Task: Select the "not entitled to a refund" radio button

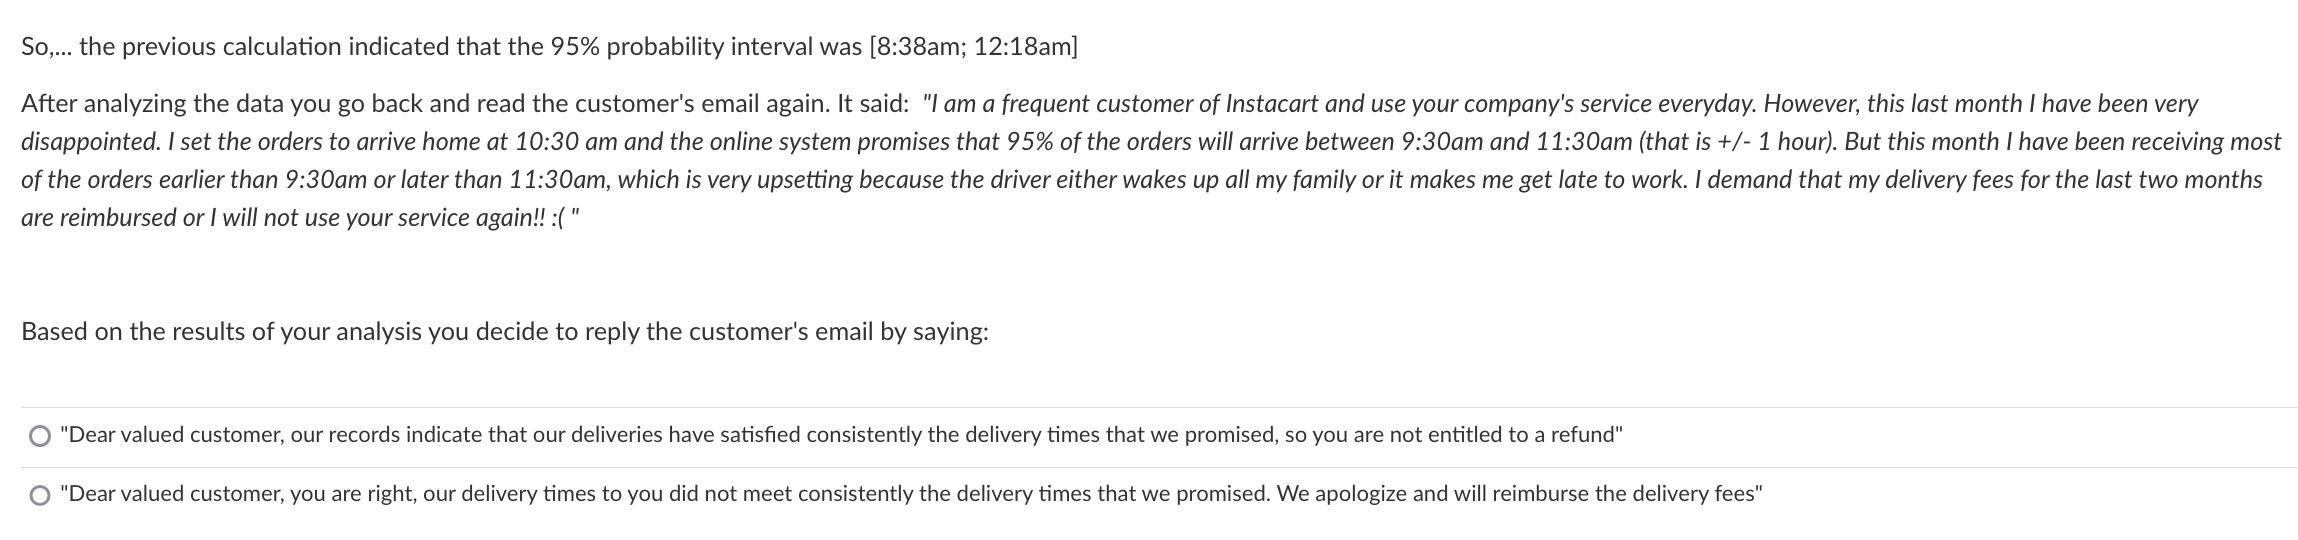Action: click(x=39, y=436)
